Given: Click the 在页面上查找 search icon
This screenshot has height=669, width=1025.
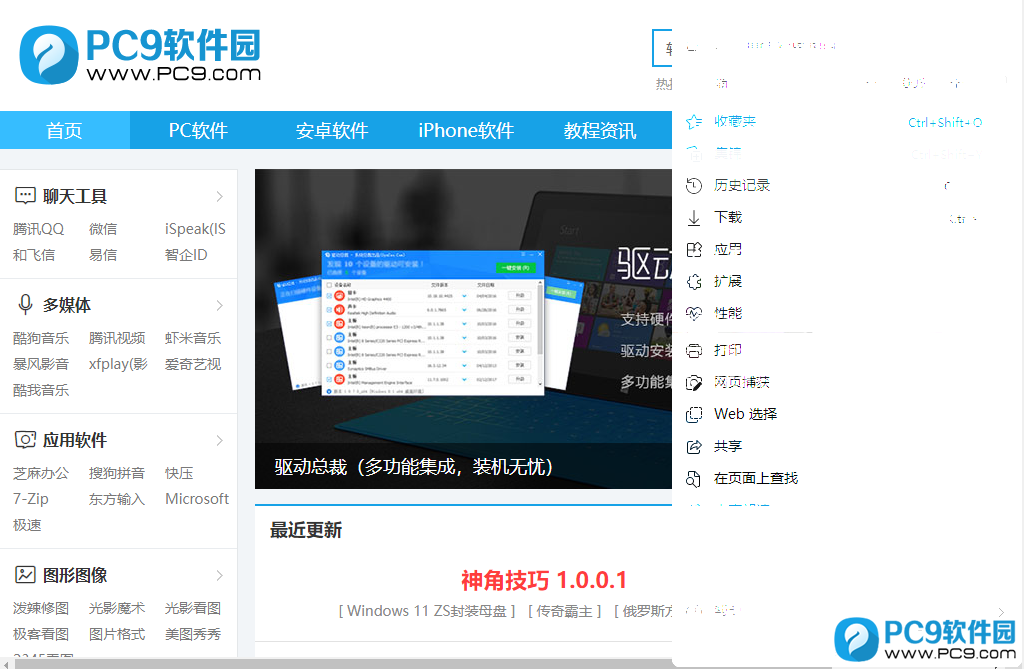Looking at the screenshot, I should click(x=694, y=479).
